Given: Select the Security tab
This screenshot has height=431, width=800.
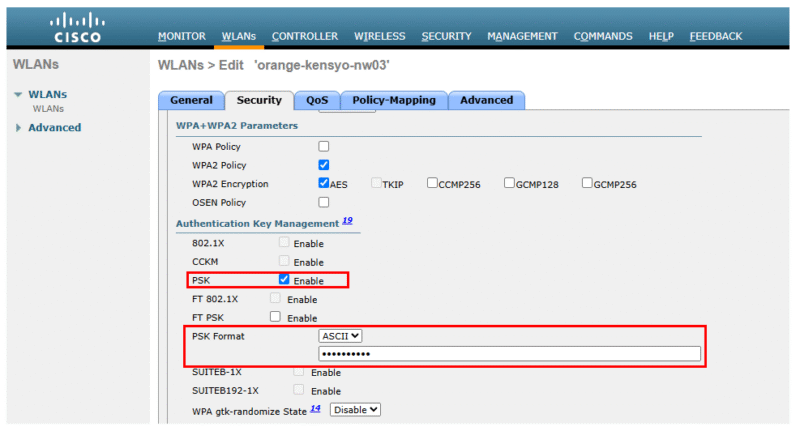Looking at the screenshot, I should pyautogui.click(x=259, y=100).
